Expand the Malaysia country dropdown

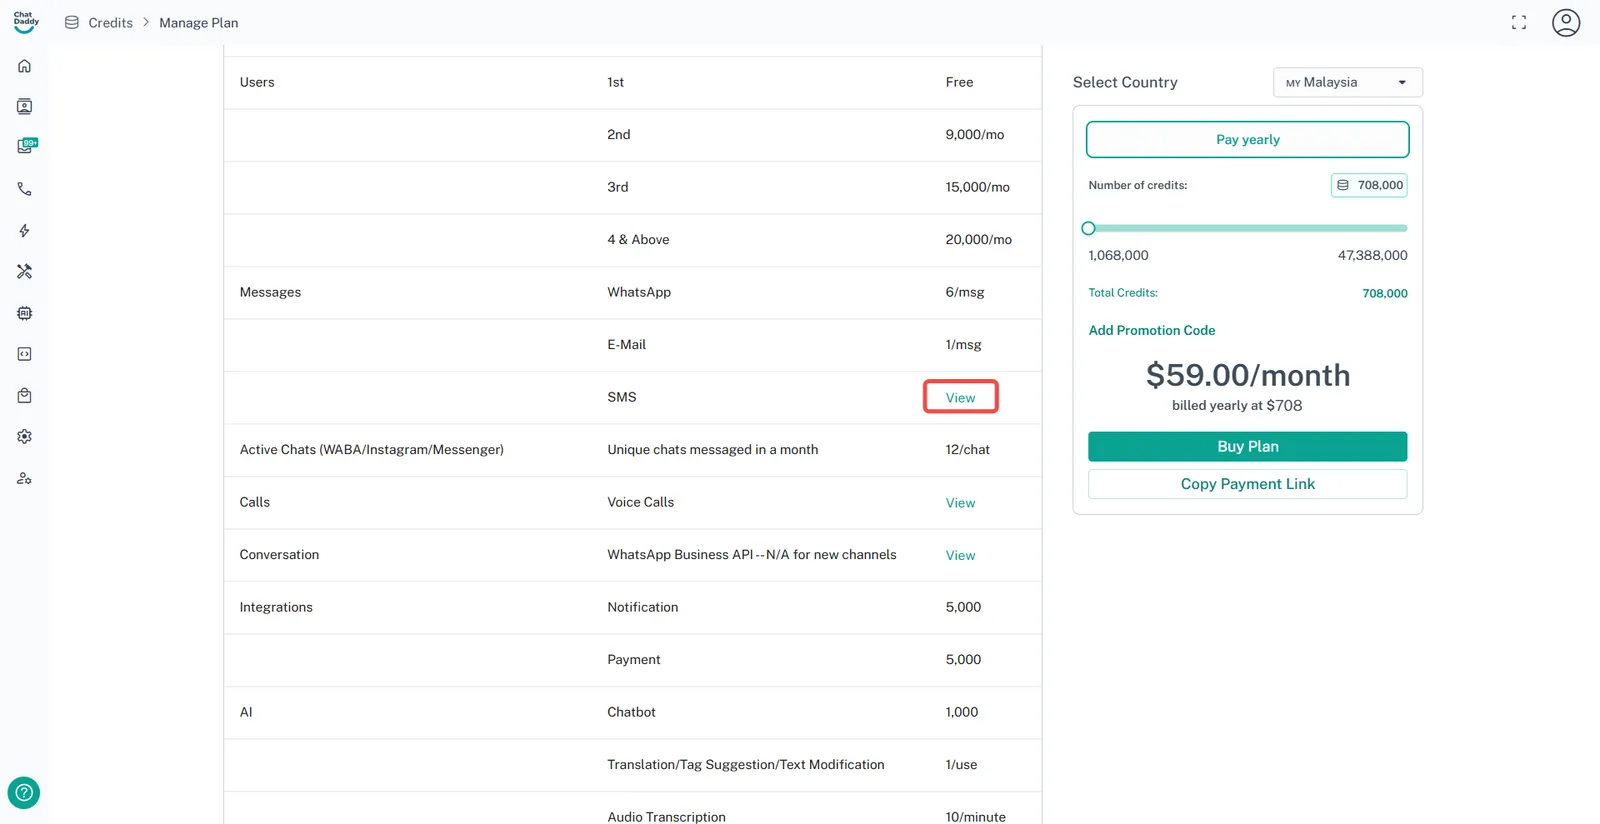pos(1347,82)
